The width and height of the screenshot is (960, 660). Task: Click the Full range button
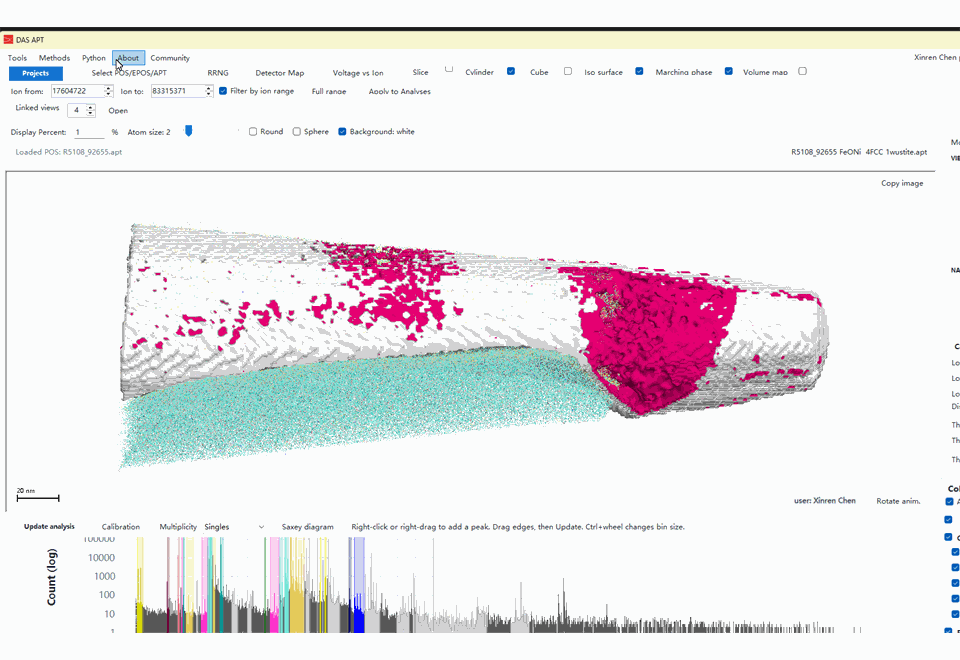(329, 91)
